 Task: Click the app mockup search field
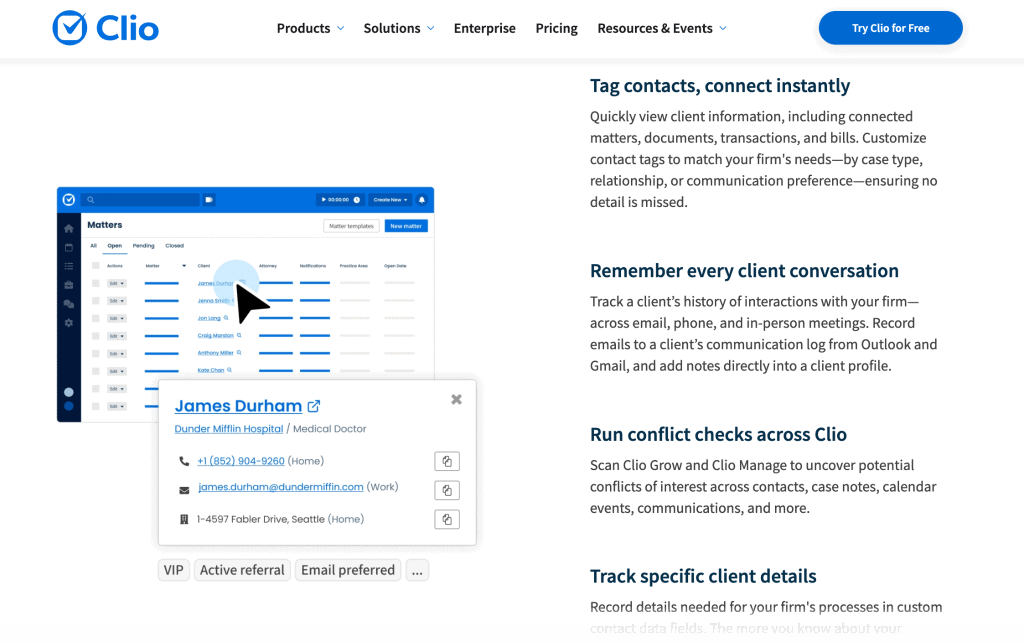click(141, 200)
